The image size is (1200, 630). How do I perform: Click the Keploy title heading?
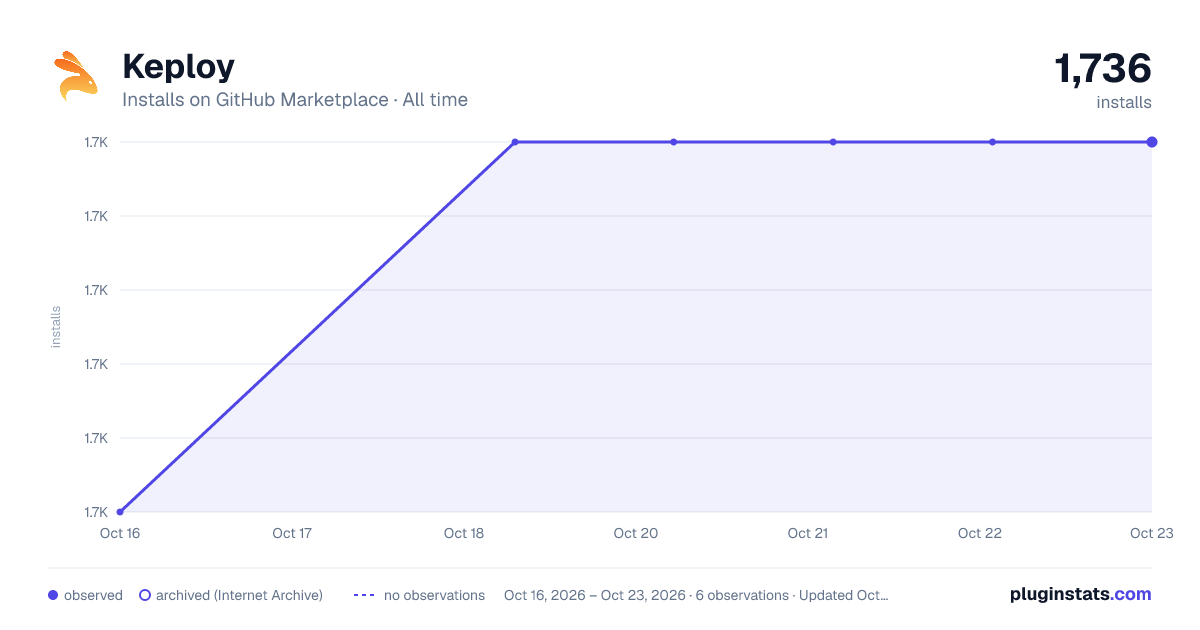[178, 66]
